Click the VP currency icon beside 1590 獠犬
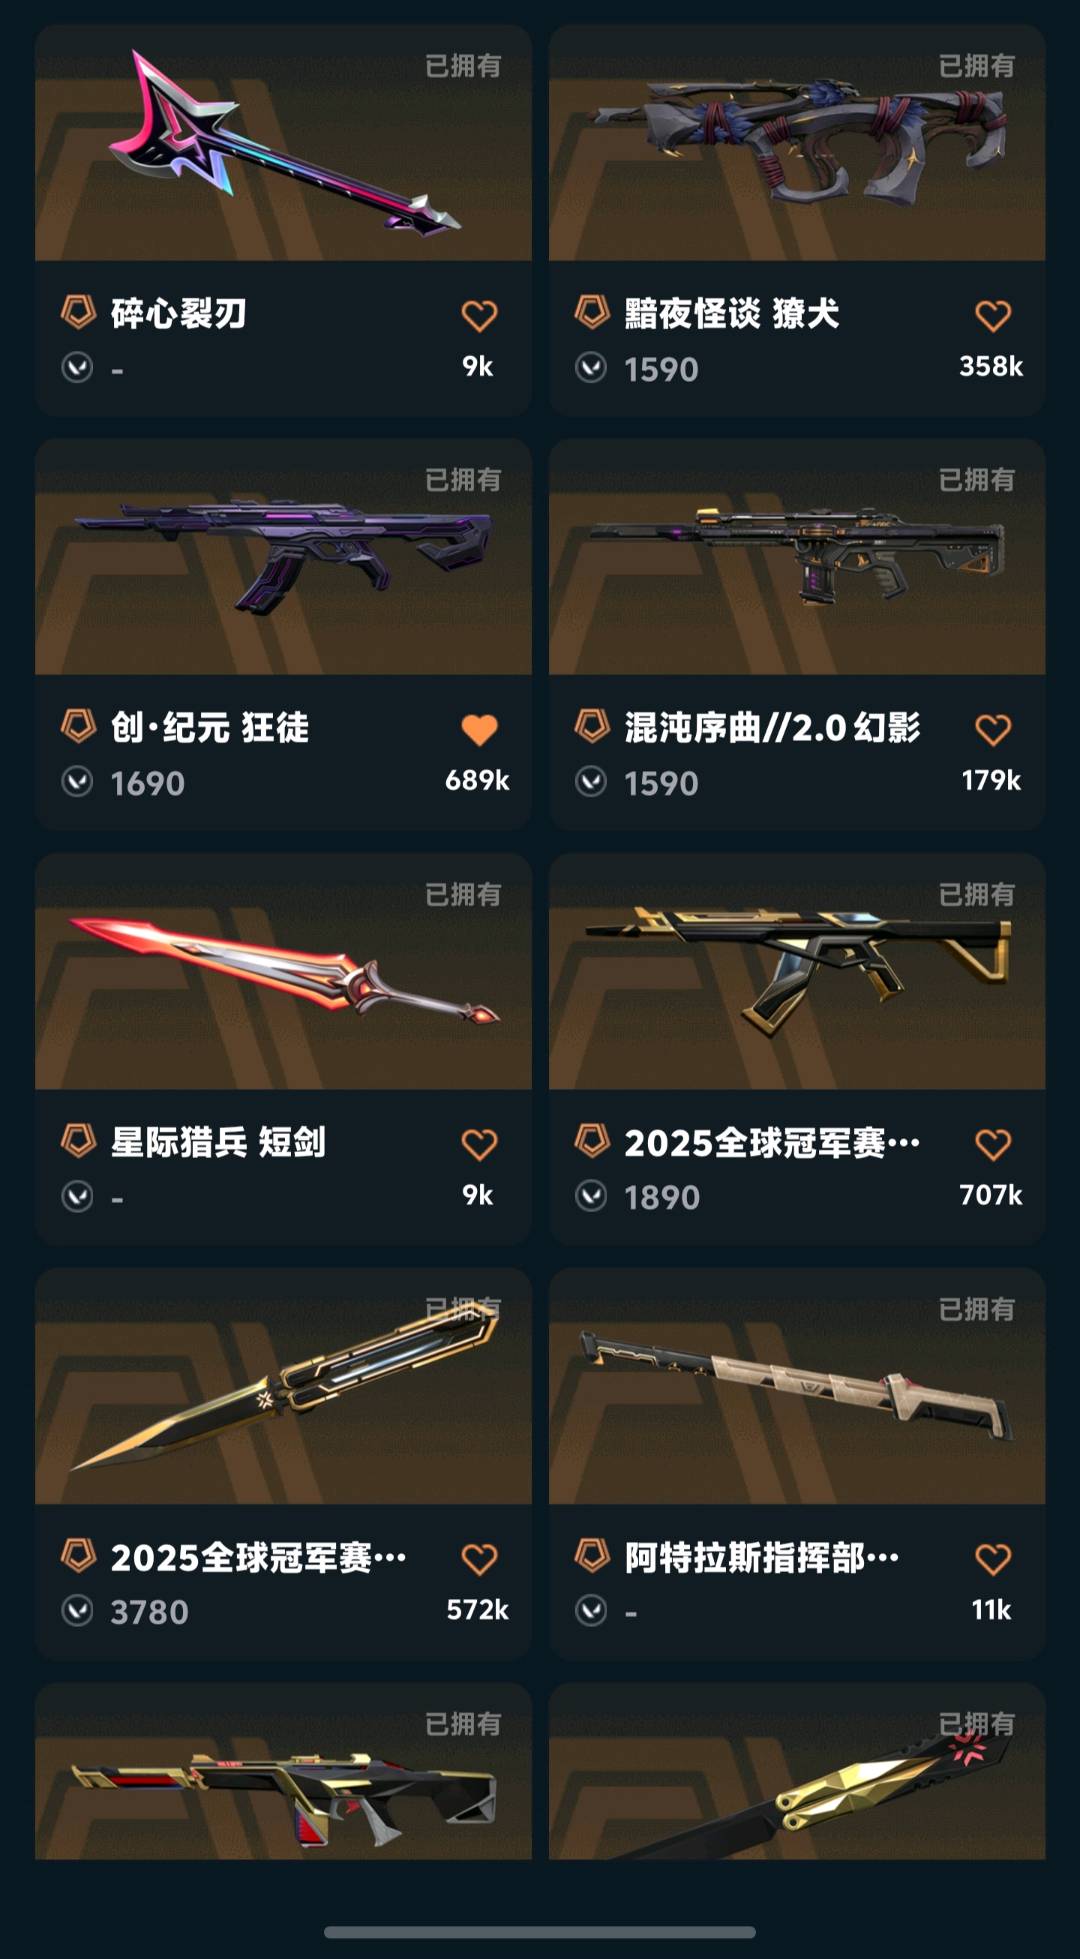The height and width of the screenshot is (1959, 1080). pyautogui.click(x=591, y=368)
